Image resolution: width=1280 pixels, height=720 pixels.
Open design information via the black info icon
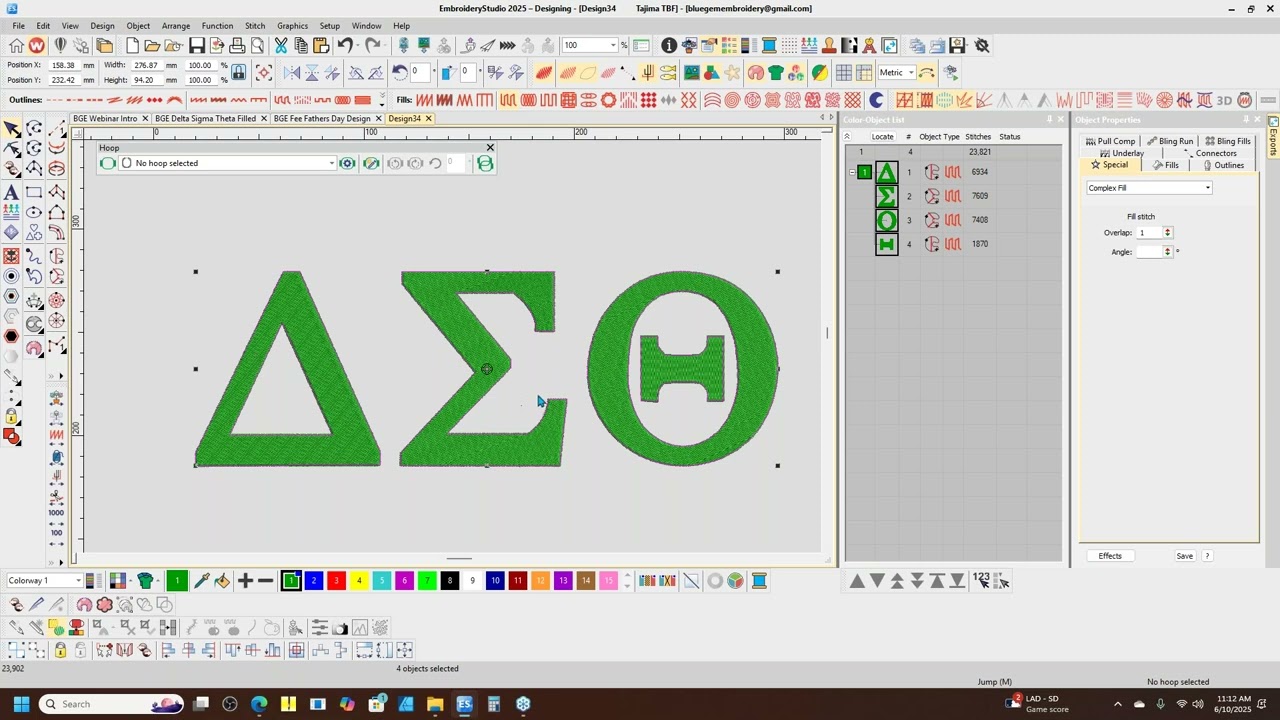pos(669,46)
